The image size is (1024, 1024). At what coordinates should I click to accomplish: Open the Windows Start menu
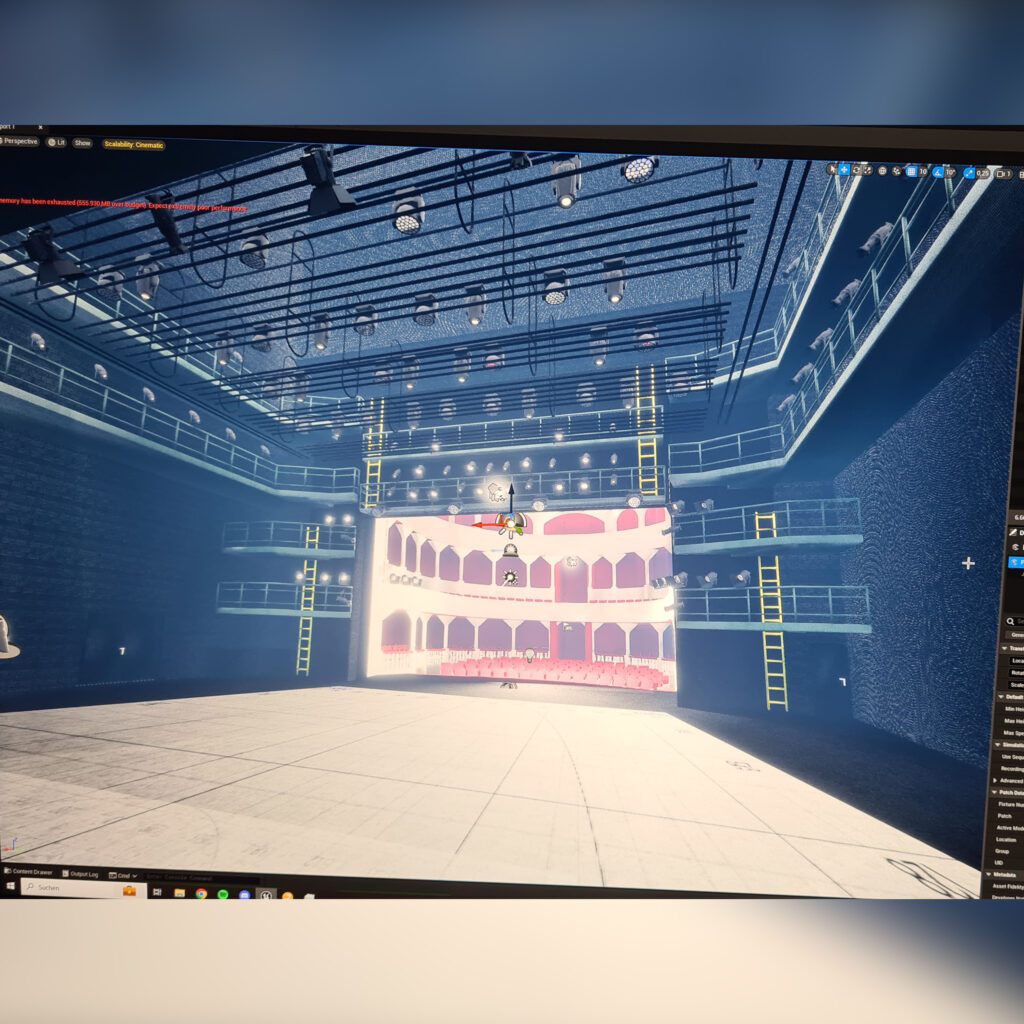(10, 886)
